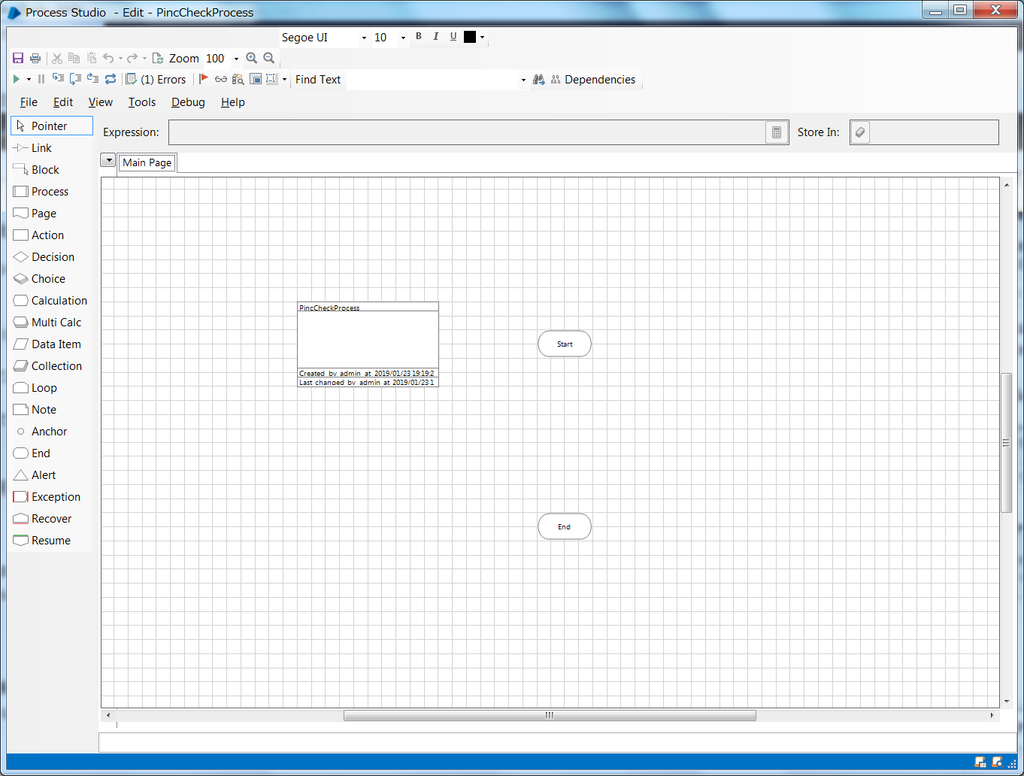Open the undo history dropdown arrow
Image resolution: width=1024 pixels, height=776 pixels.
121,59
